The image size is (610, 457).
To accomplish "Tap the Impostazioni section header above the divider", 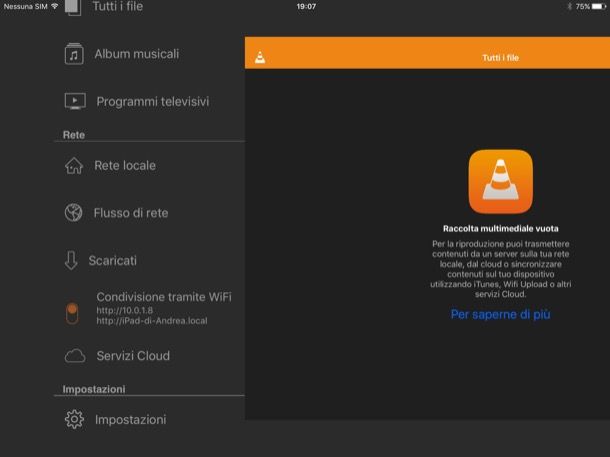I will coord(94,389).
